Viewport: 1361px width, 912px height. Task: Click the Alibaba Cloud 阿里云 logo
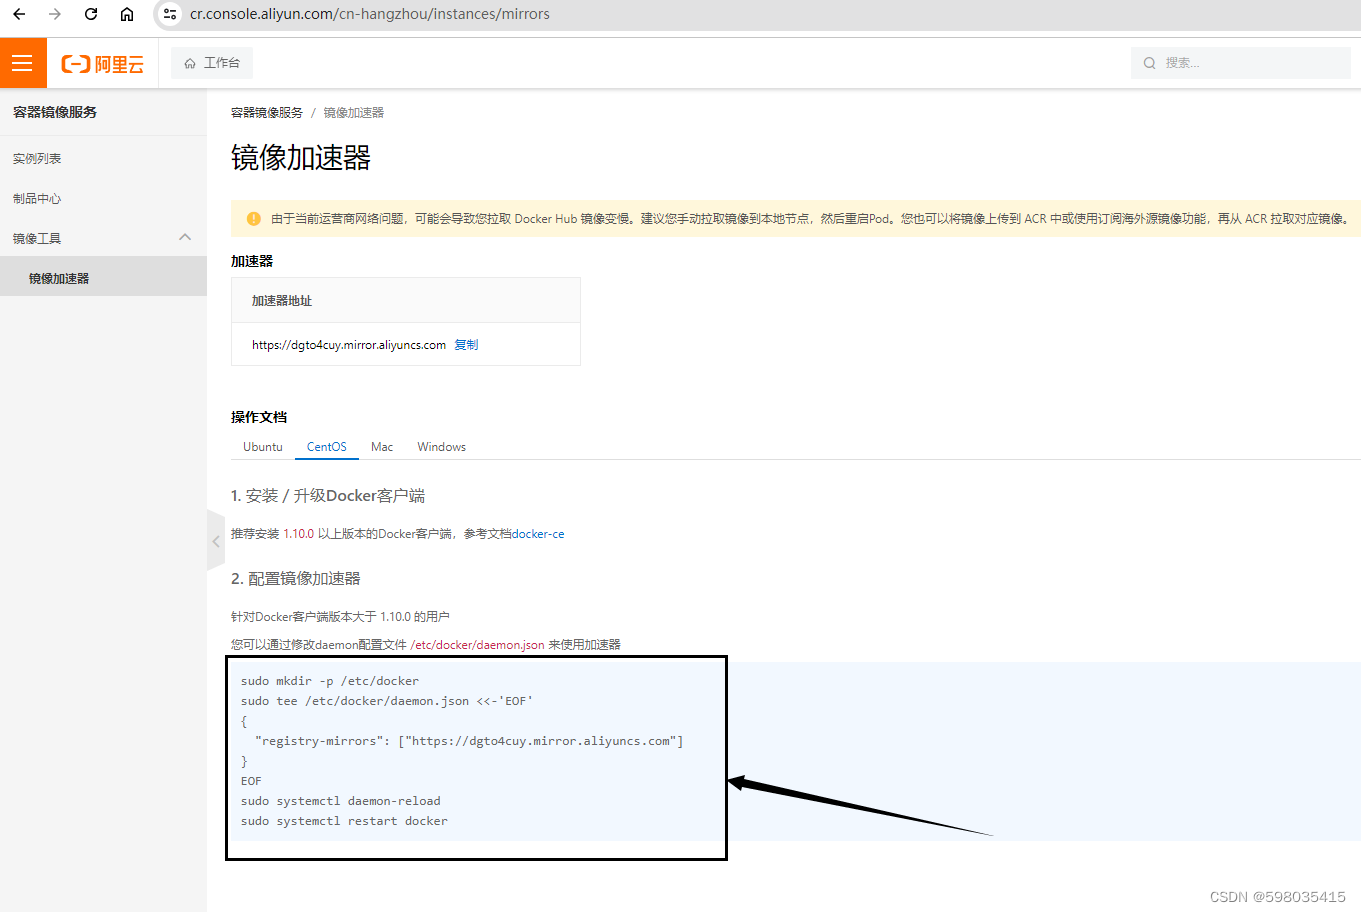tap(103, 64)
